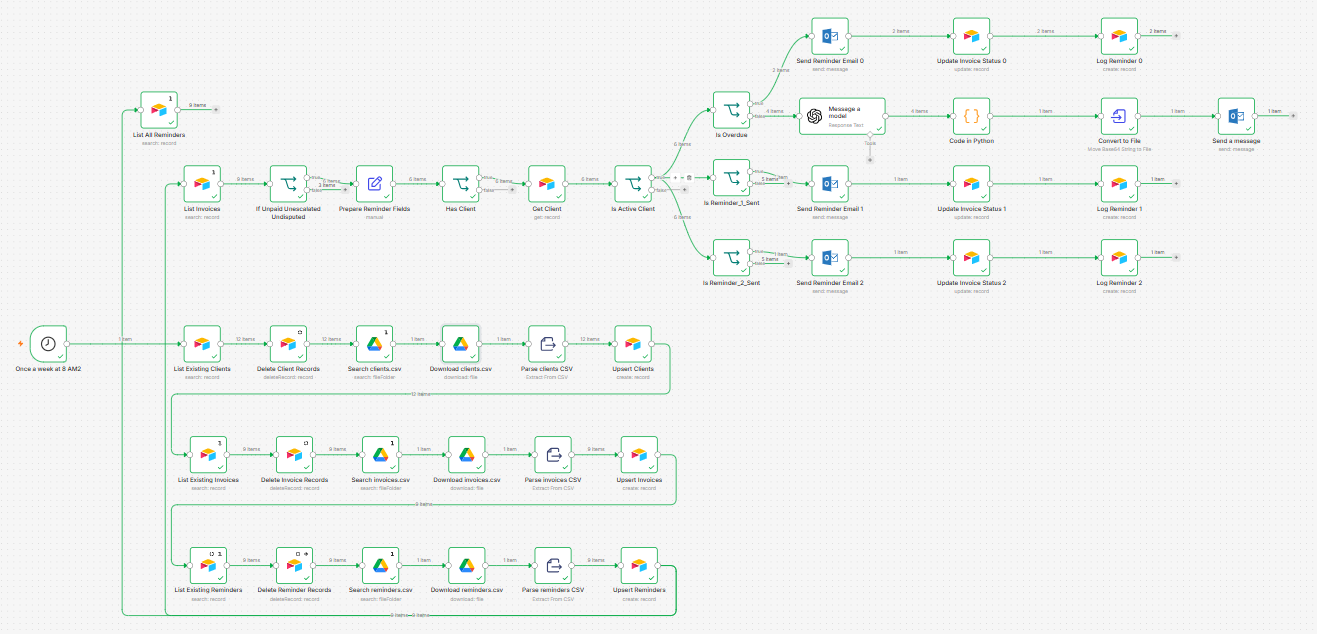Screen dimensions: 1317x634
Task: Add a node after Log Reminder 1
Action: coord(1176,184)
